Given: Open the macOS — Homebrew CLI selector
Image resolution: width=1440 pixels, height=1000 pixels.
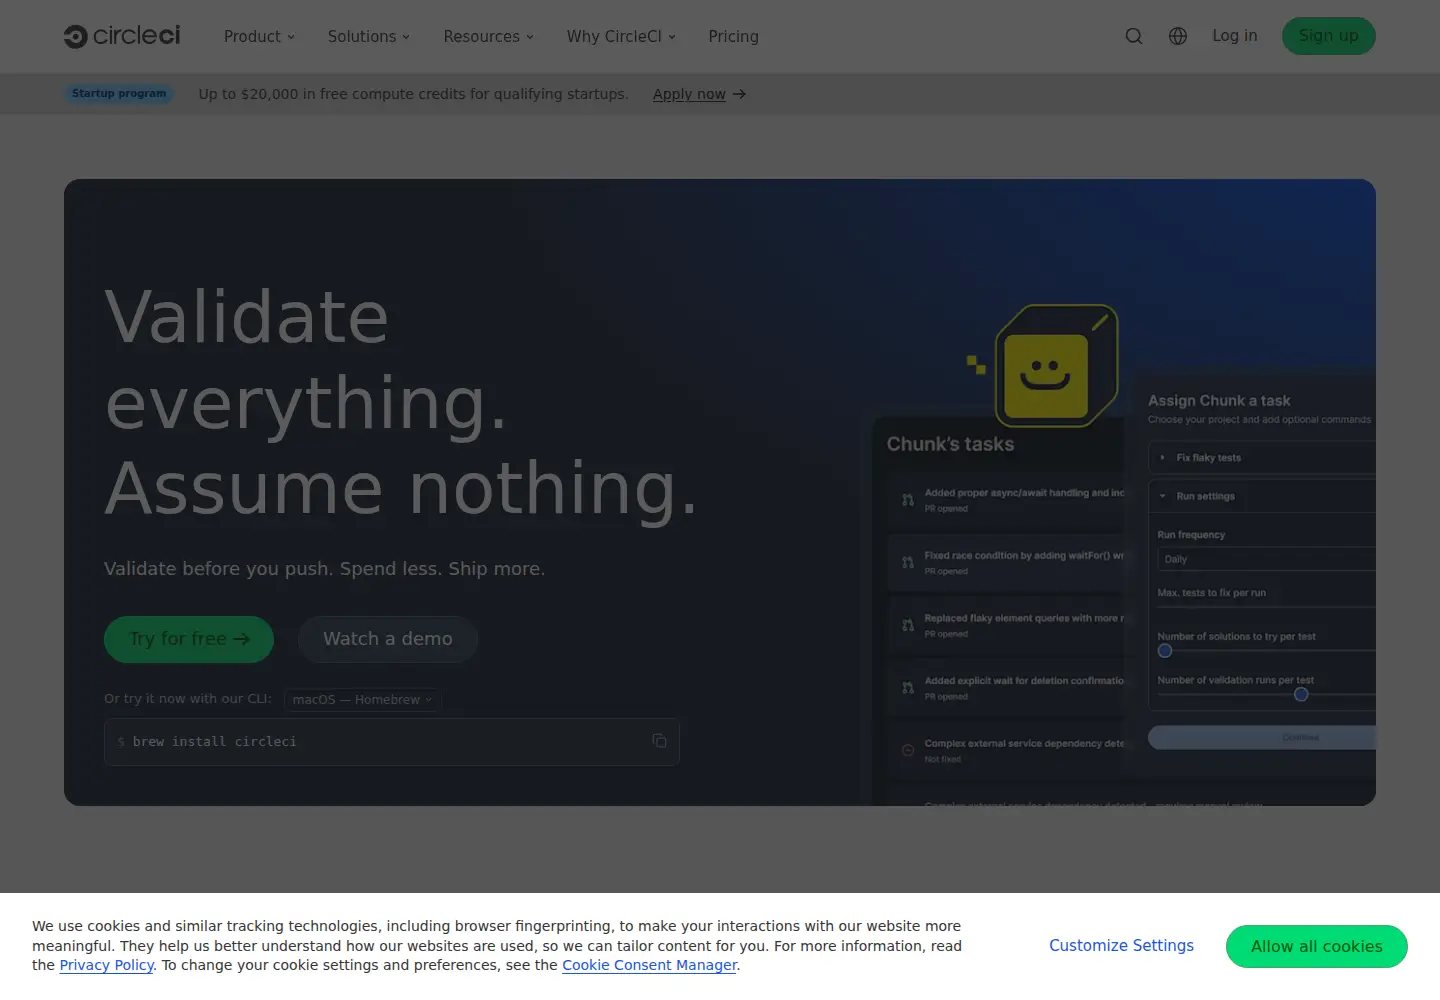Looking at the screenshot, I should (363, 700).
